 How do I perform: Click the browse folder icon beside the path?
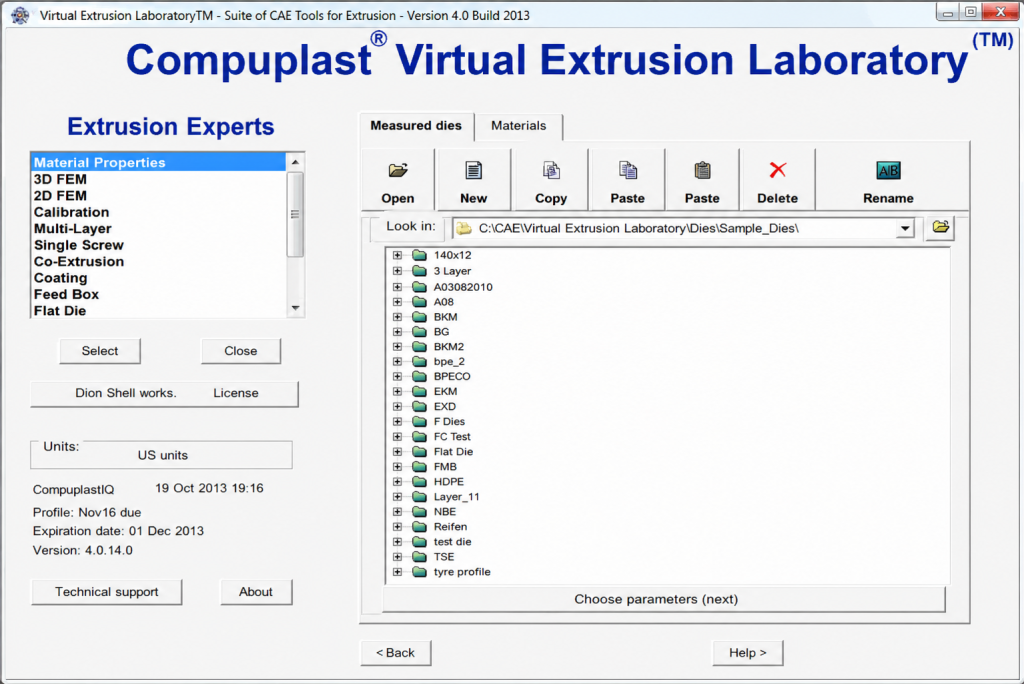click(x=940, y=227)
